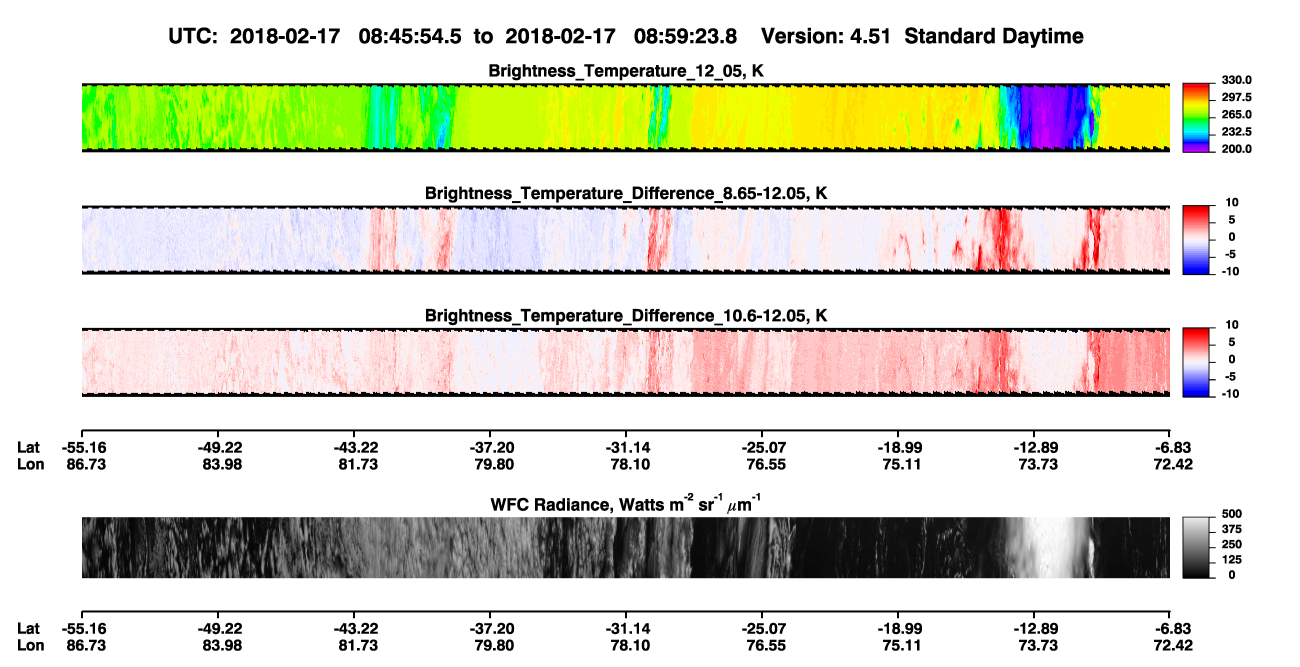Viewport: 1300px width, 667px height.
Task: Click the 'Lat' axis label above the WFC Radiance title
Action: tap(28, 448)
